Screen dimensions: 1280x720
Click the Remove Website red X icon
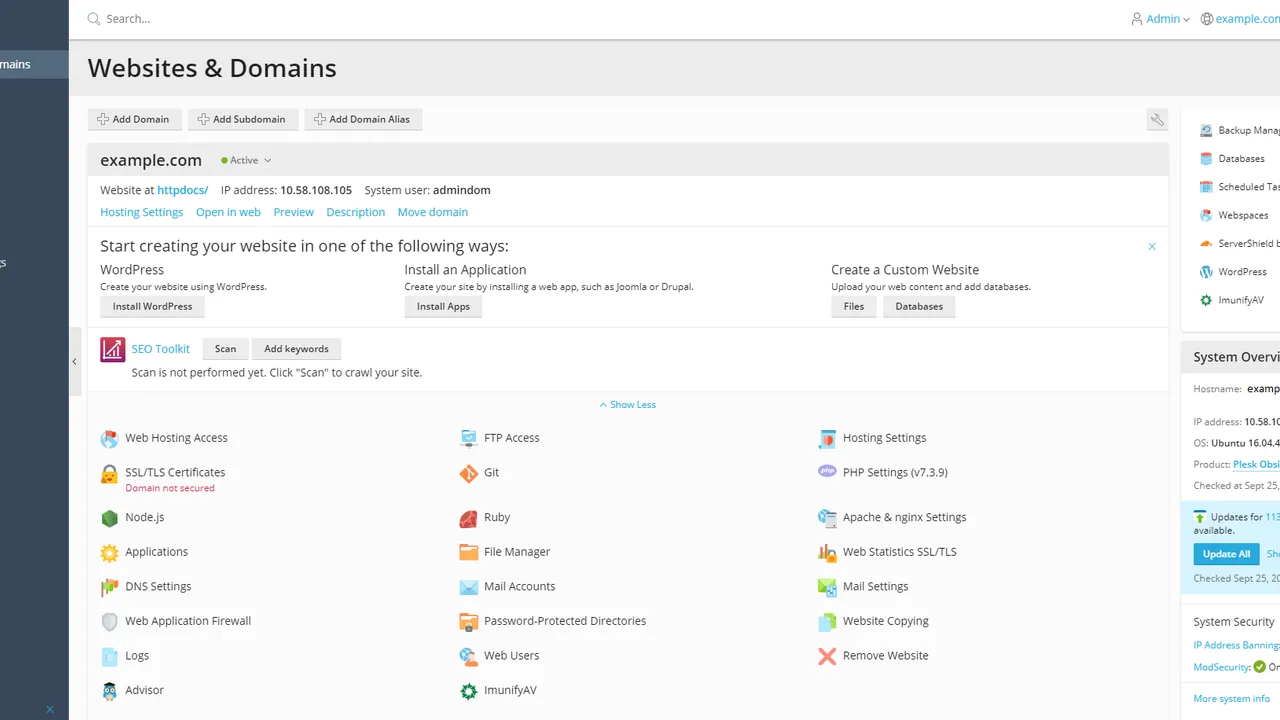(x=827, y=656)
